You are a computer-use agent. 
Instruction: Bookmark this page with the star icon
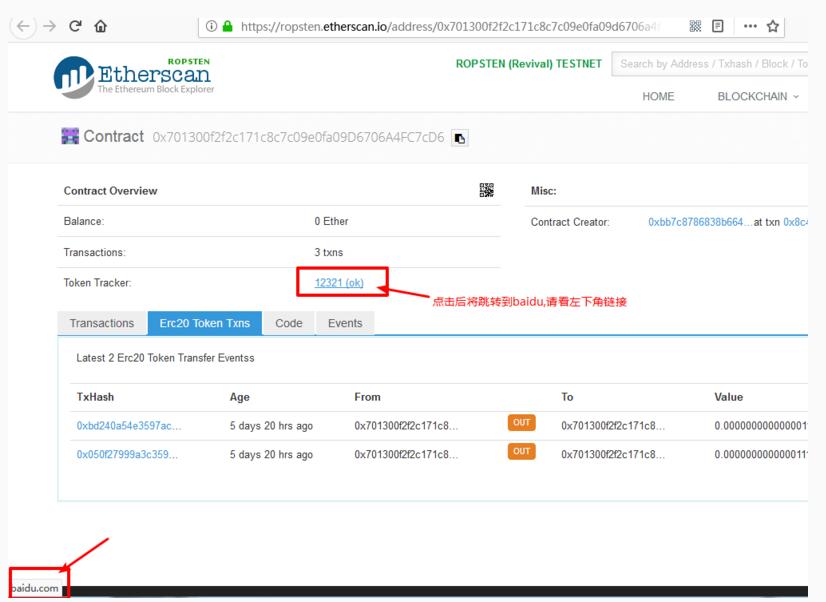tap(773, 26)
